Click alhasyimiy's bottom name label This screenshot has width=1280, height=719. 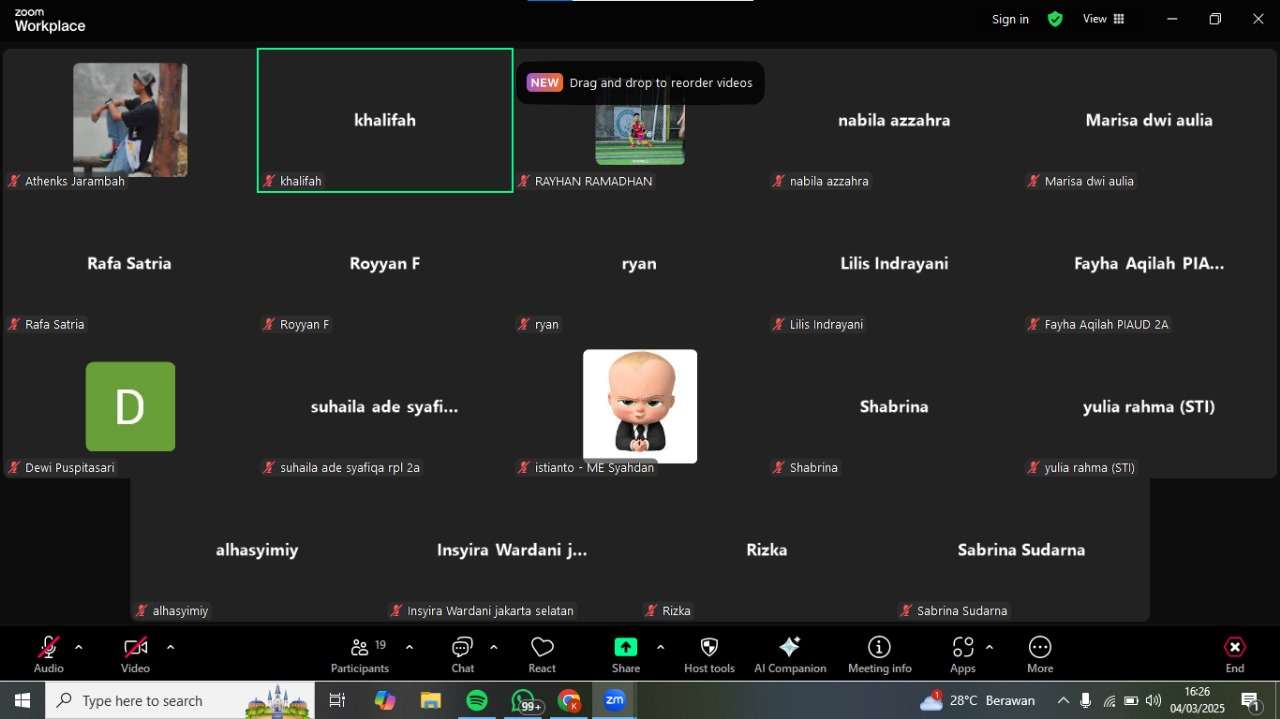pyautogui.click(x=181, y=610)
